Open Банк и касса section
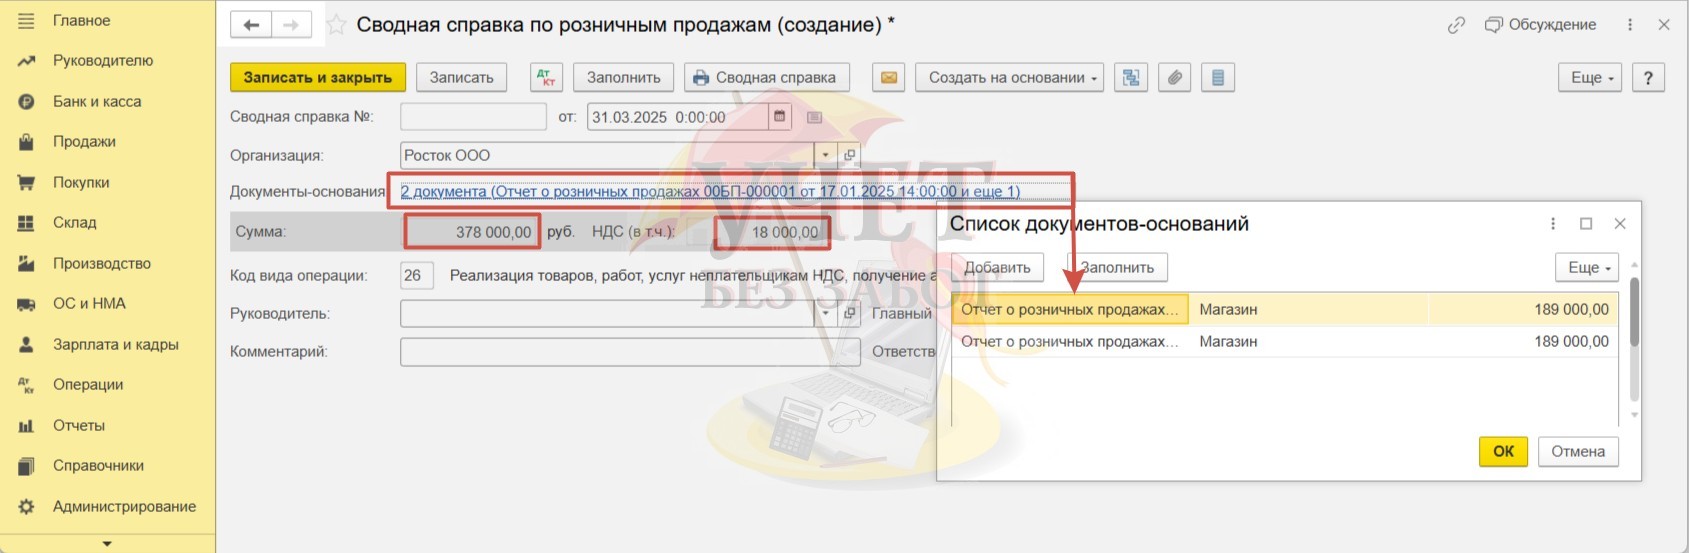 (97, 101)
